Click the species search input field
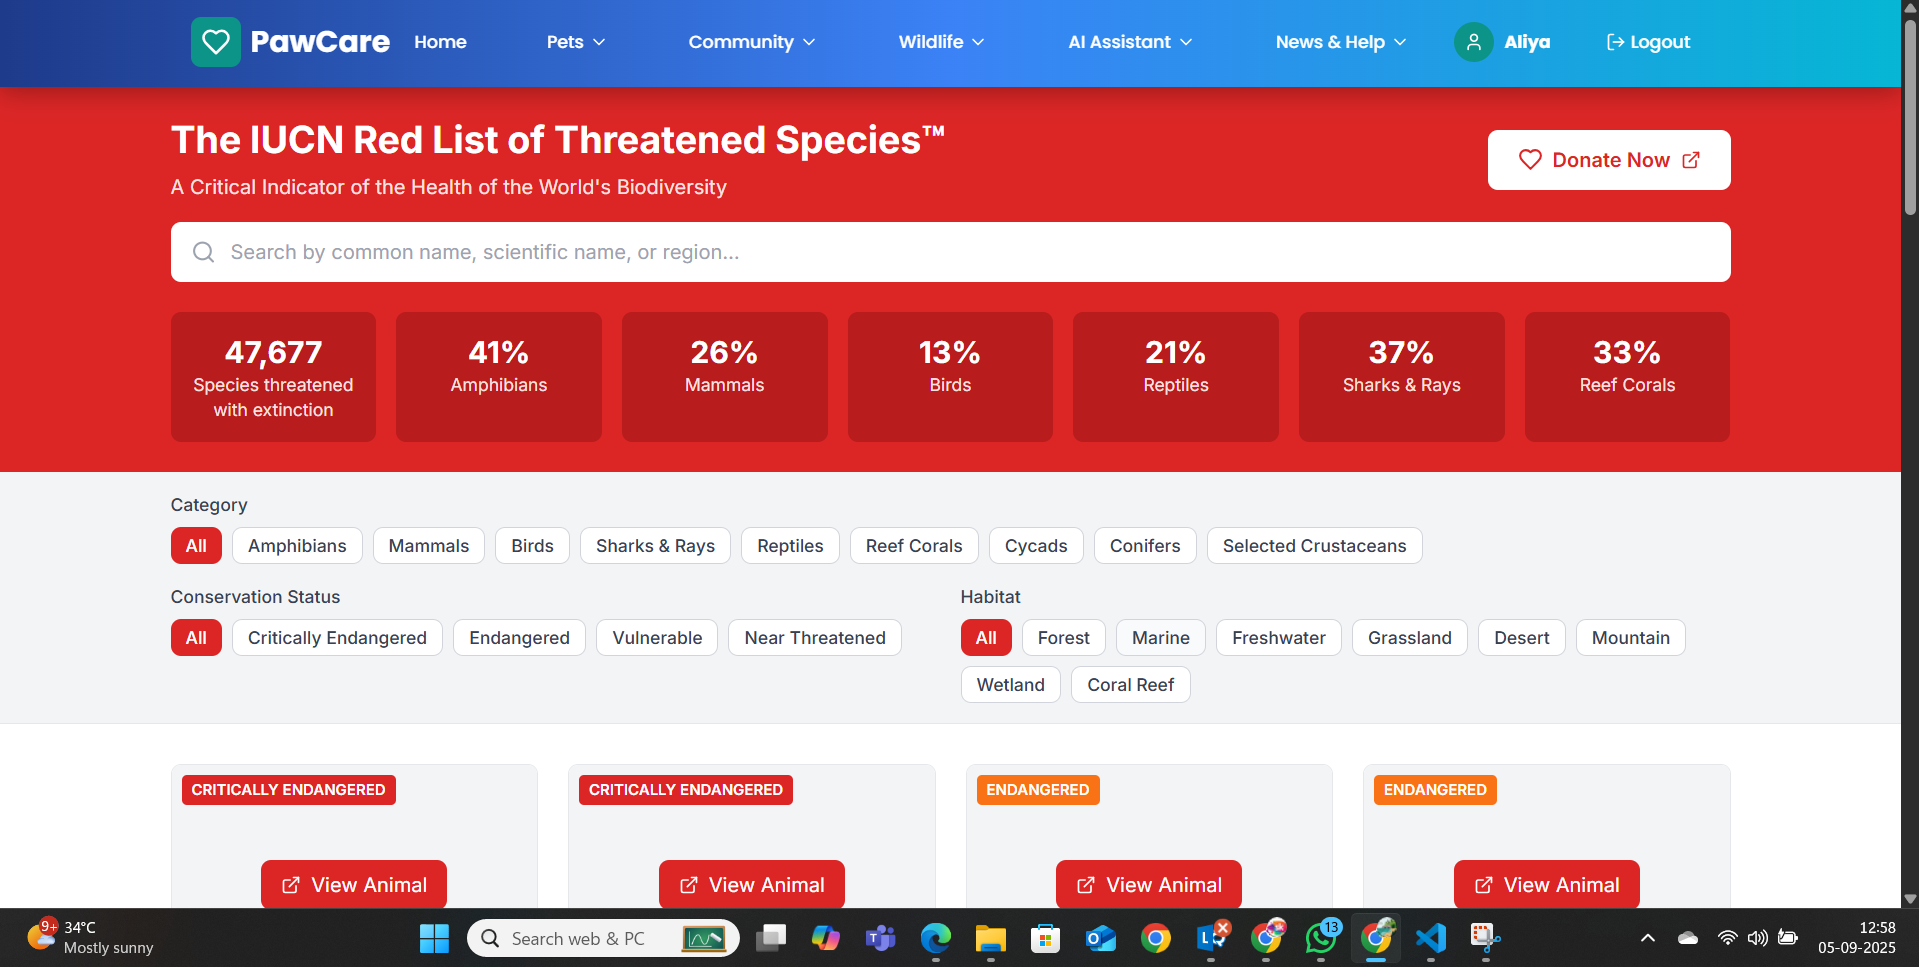This screenshot has width=1919, height=967. point(951,252)
